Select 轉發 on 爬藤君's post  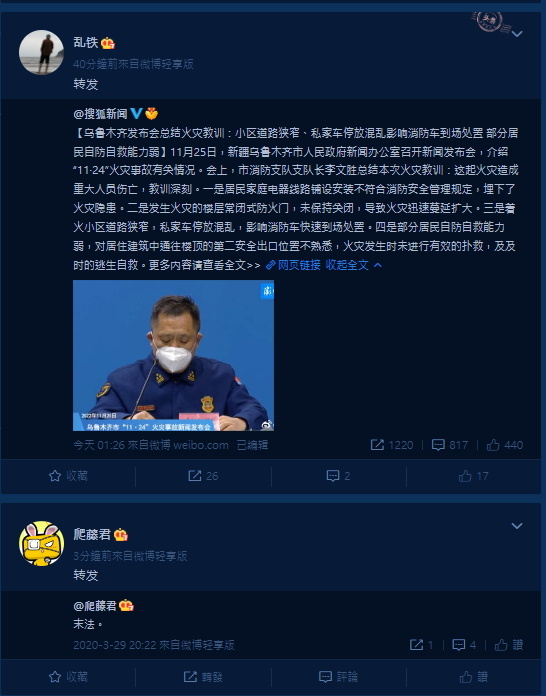(203, 677)
